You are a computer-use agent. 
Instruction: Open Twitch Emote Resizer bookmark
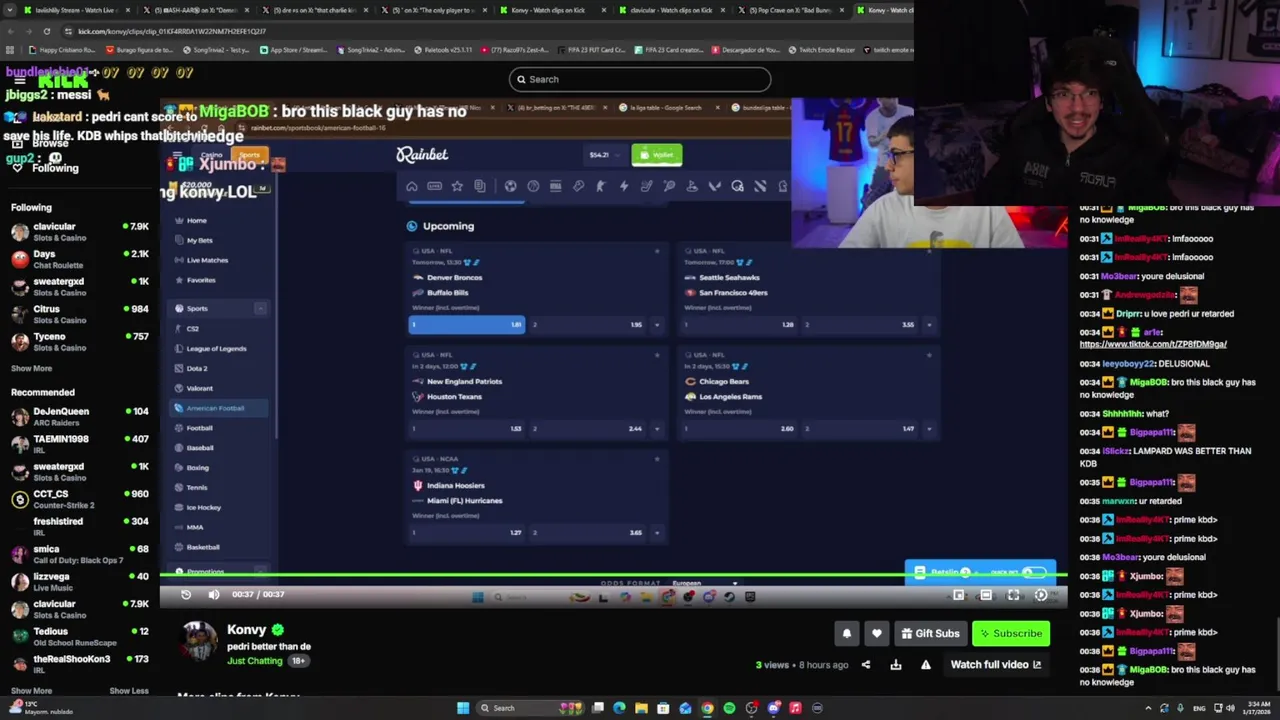click(822, 49)
